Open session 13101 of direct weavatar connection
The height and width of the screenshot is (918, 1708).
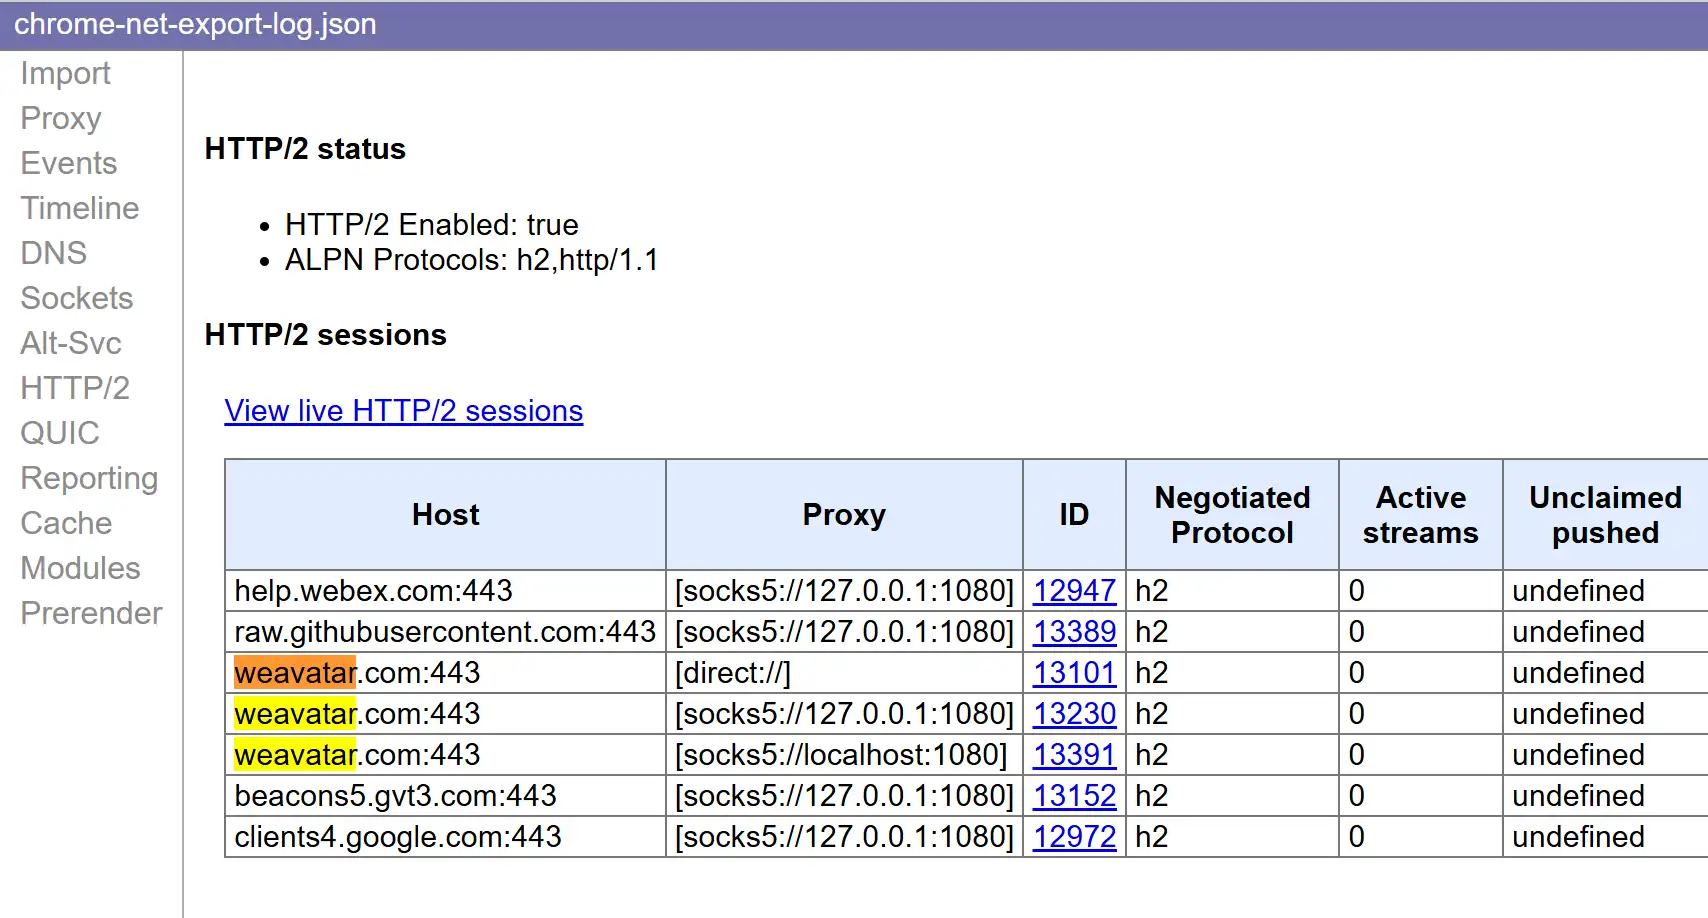[x=1074, y=673]
